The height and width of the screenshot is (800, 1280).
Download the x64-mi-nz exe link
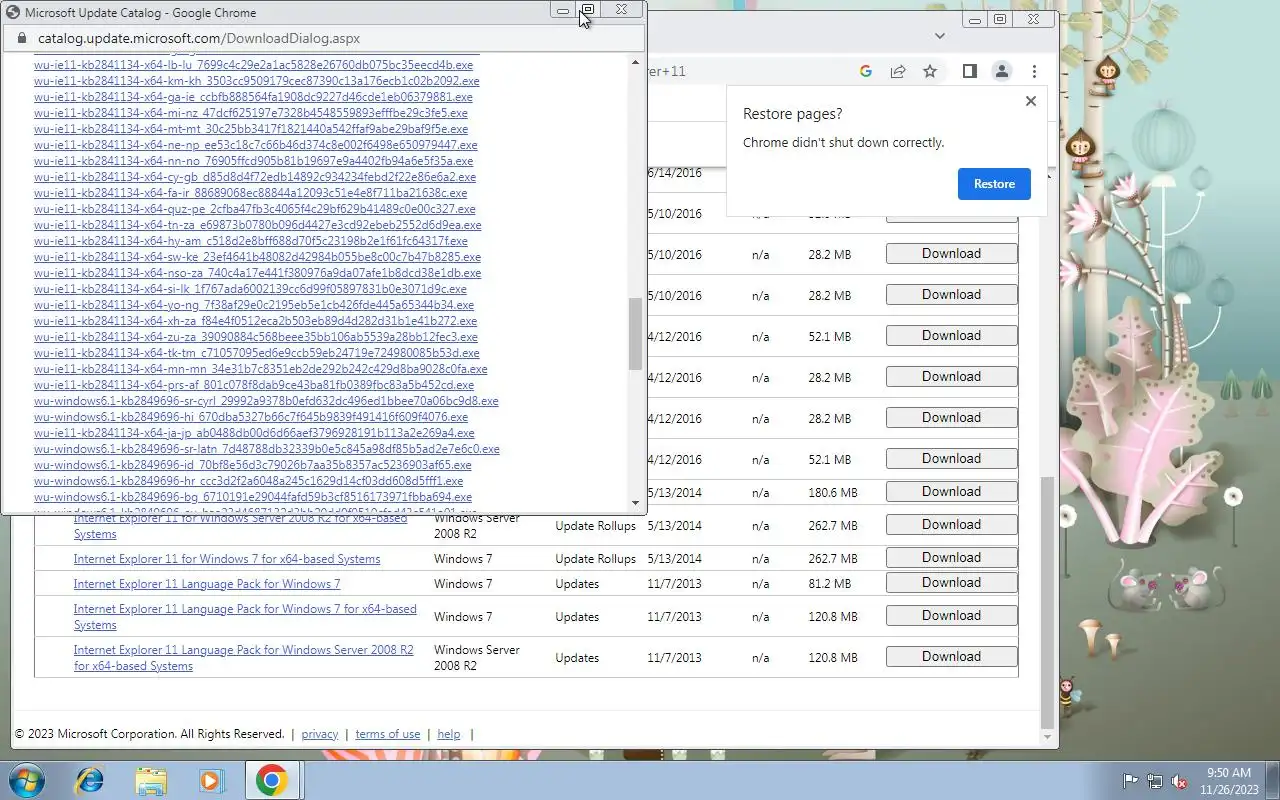click(250, 113)
